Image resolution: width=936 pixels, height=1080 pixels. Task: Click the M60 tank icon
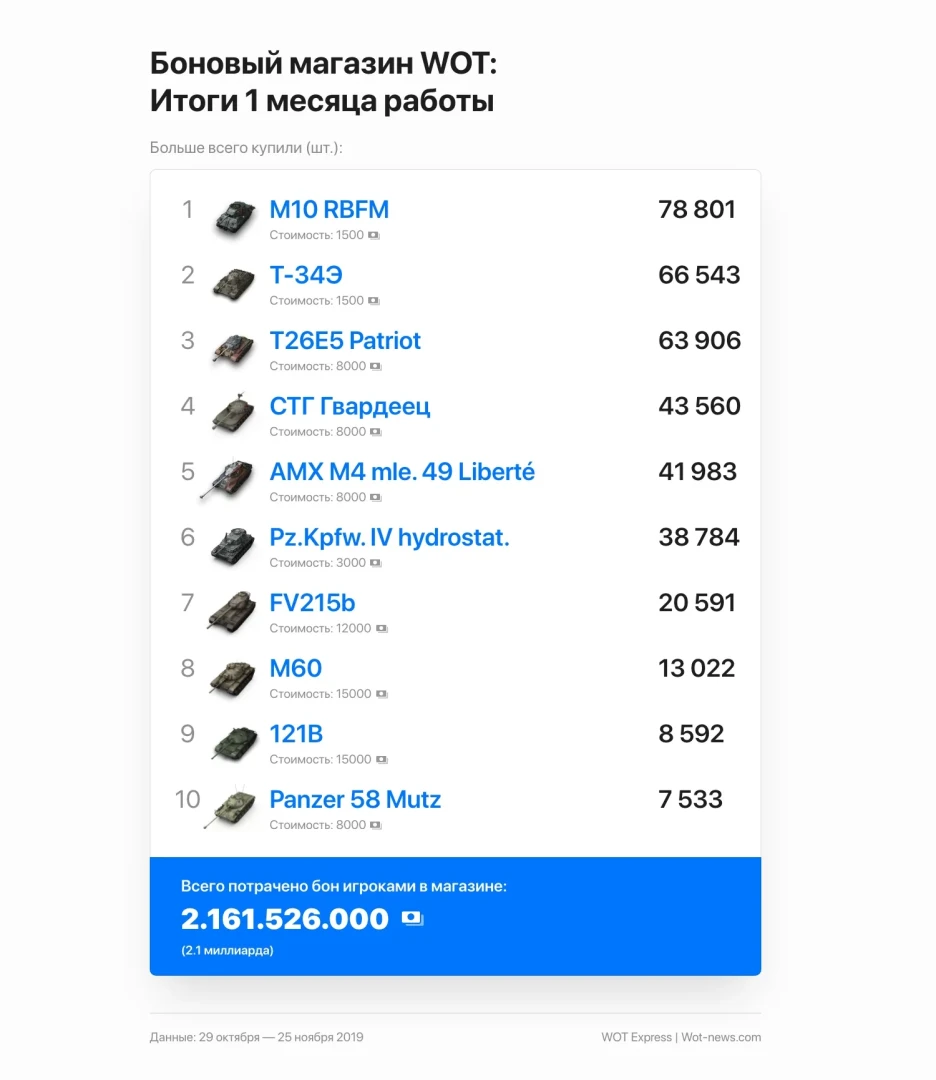click(236, 676)
